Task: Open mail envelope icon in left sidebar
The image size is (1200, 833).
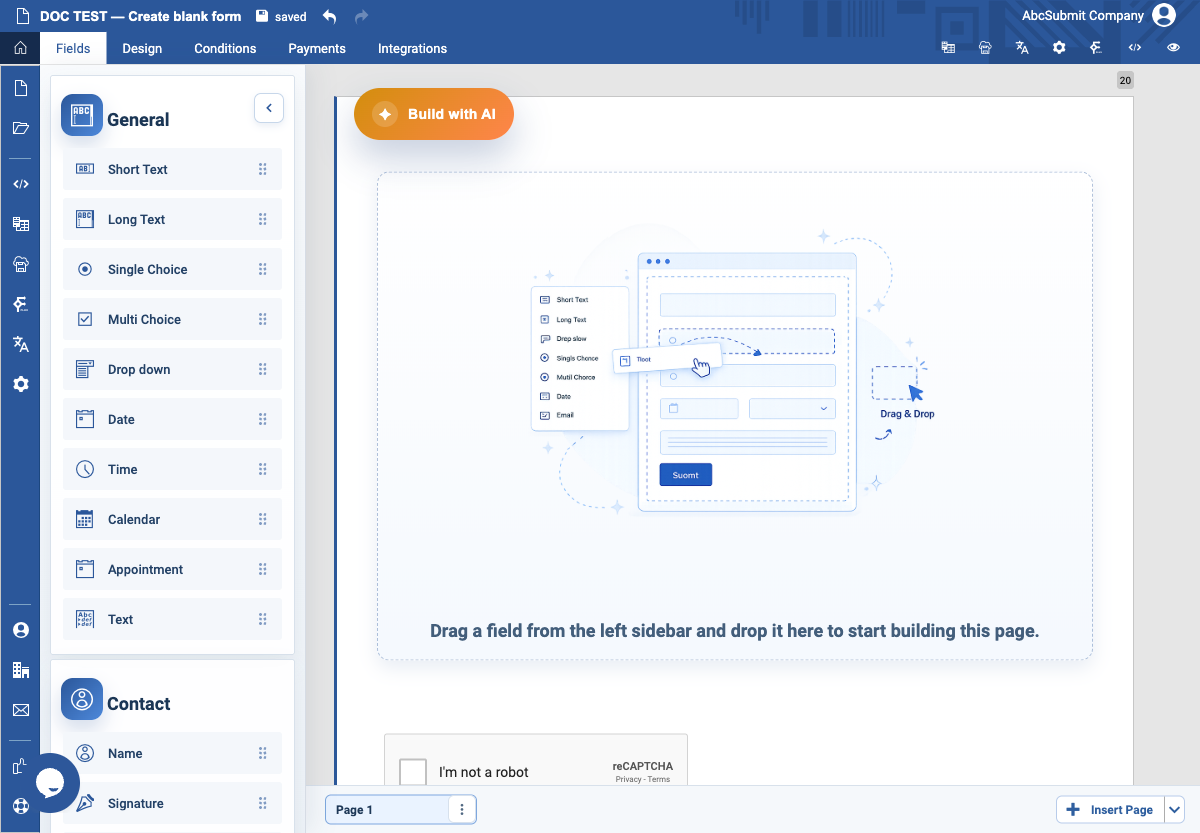Action: [x=20, y=710]
